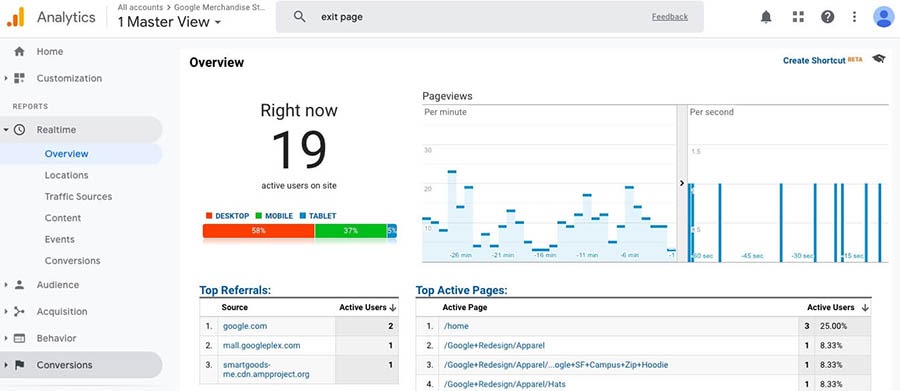Click the search magnifier icon
Screen dimensions: 900x391
click(x=299, y=17)
